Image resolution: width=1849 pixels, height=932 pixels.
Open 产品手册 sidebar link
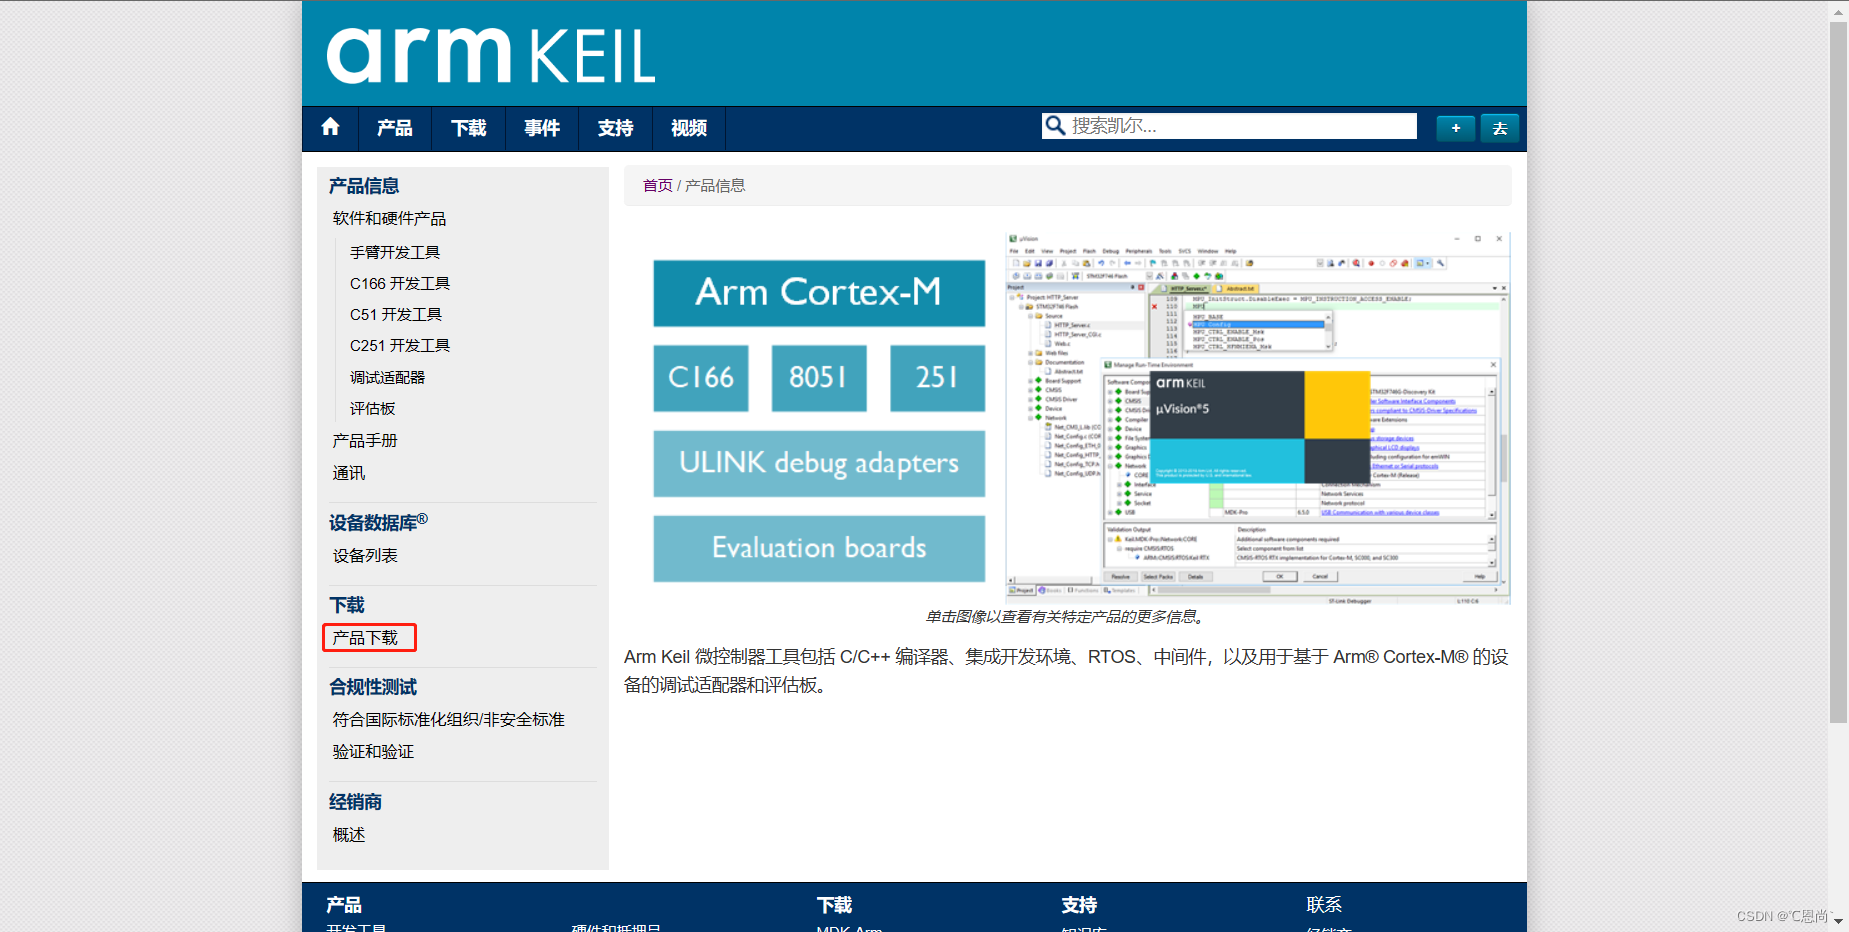365,441
